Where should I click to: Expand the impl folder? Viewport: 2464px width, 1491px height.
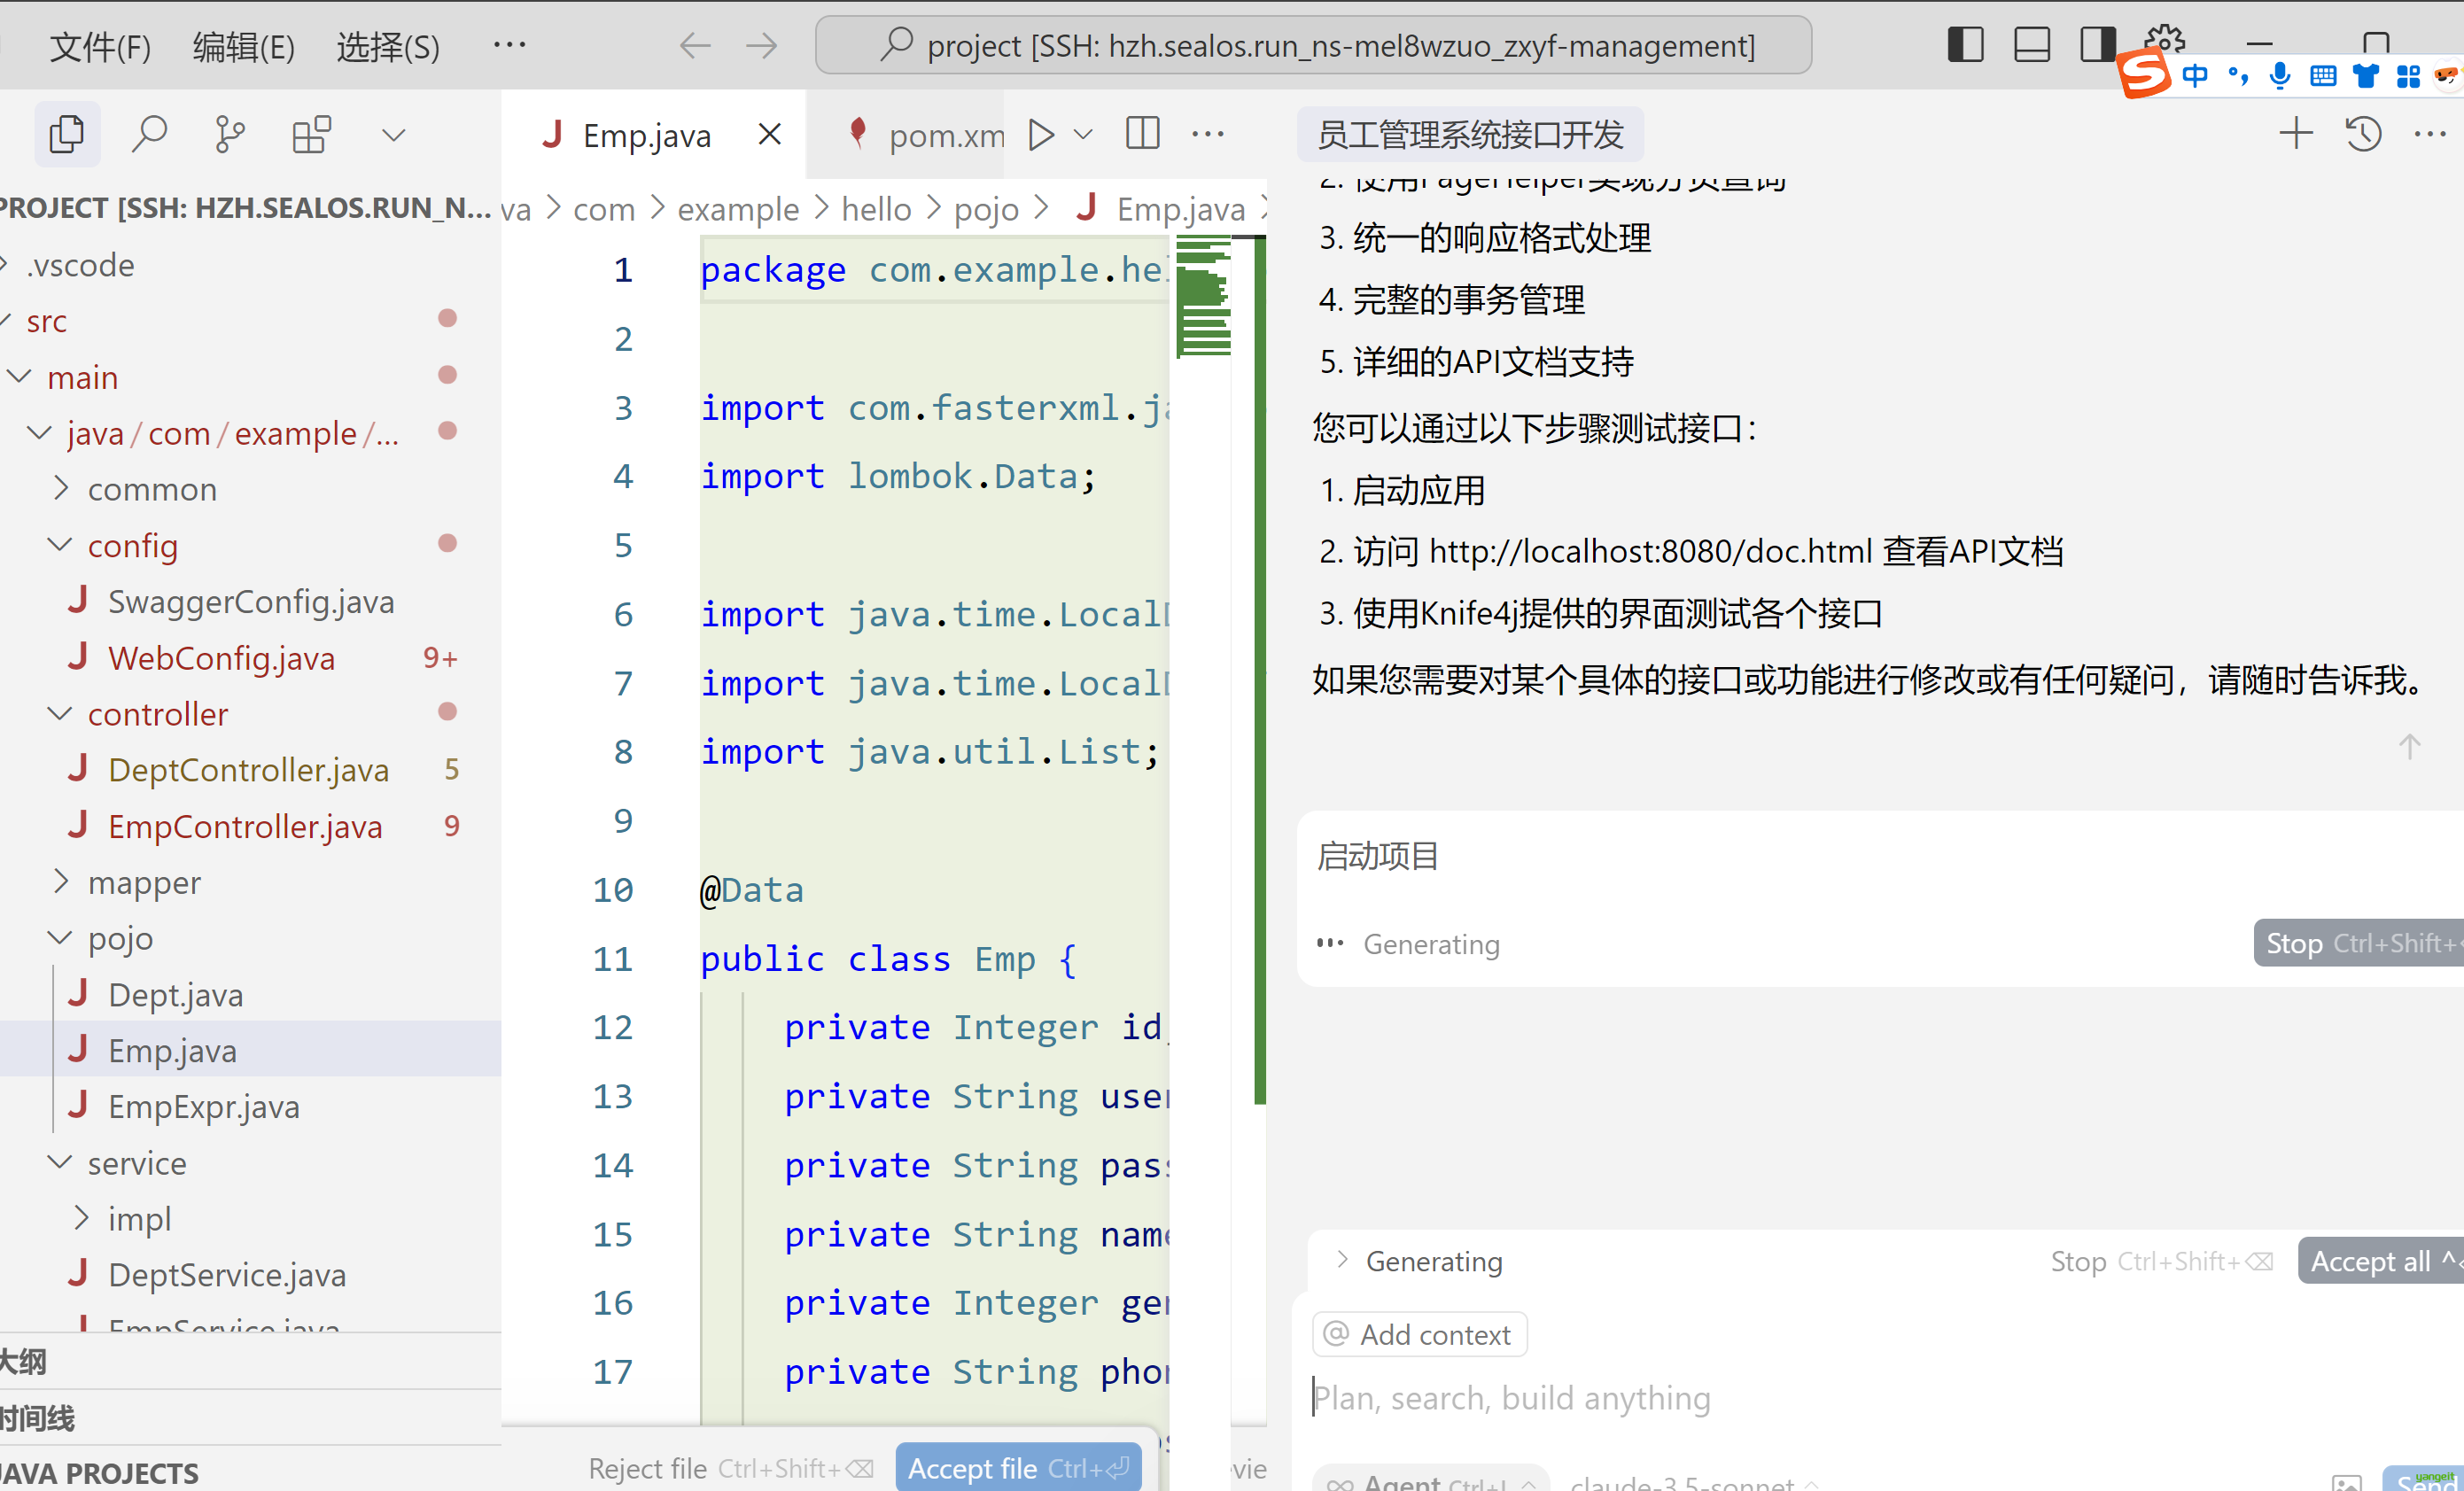click(81, 1218)
